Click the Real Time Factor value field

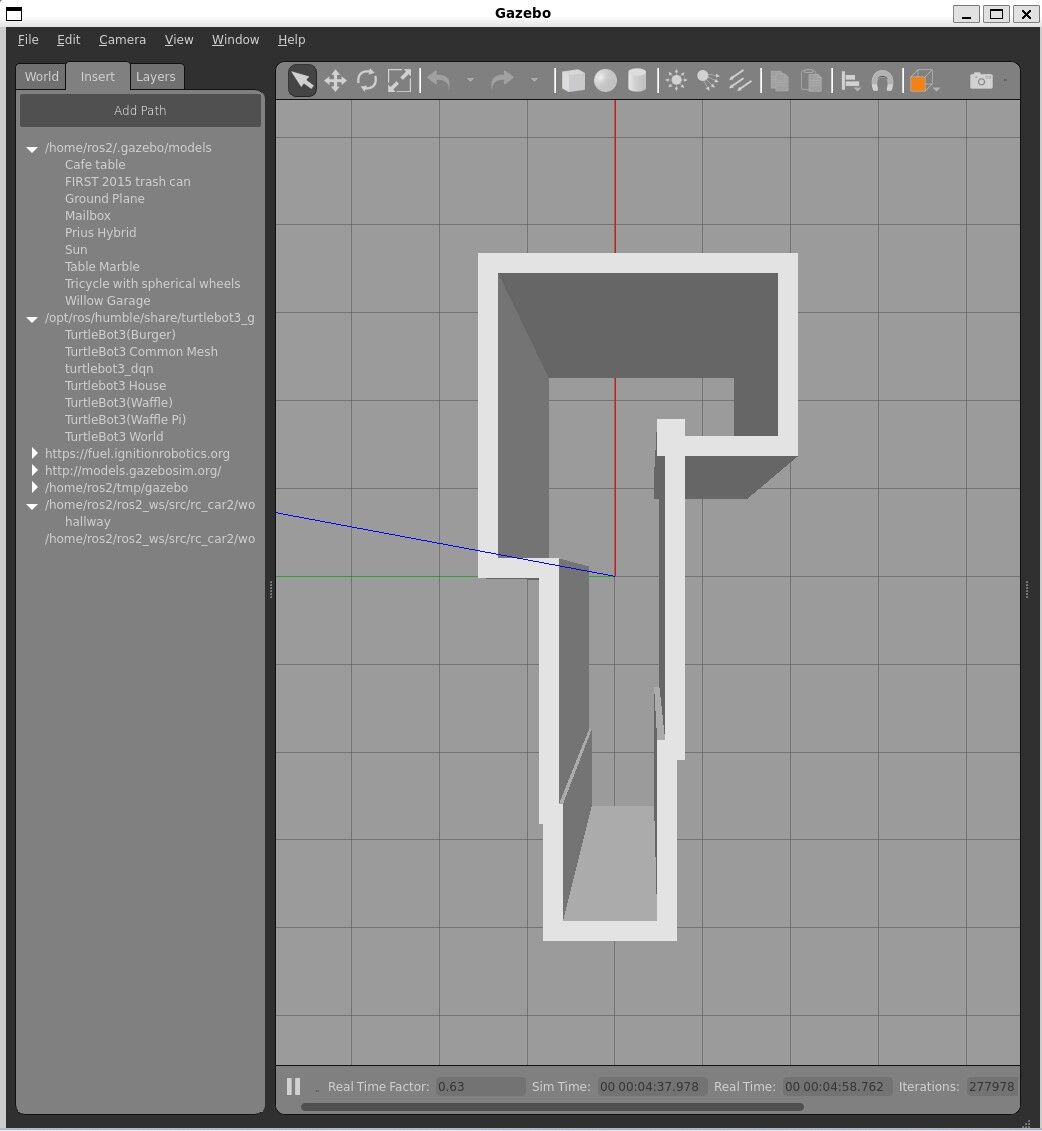pyautogui.click(x=480, y=1086)
